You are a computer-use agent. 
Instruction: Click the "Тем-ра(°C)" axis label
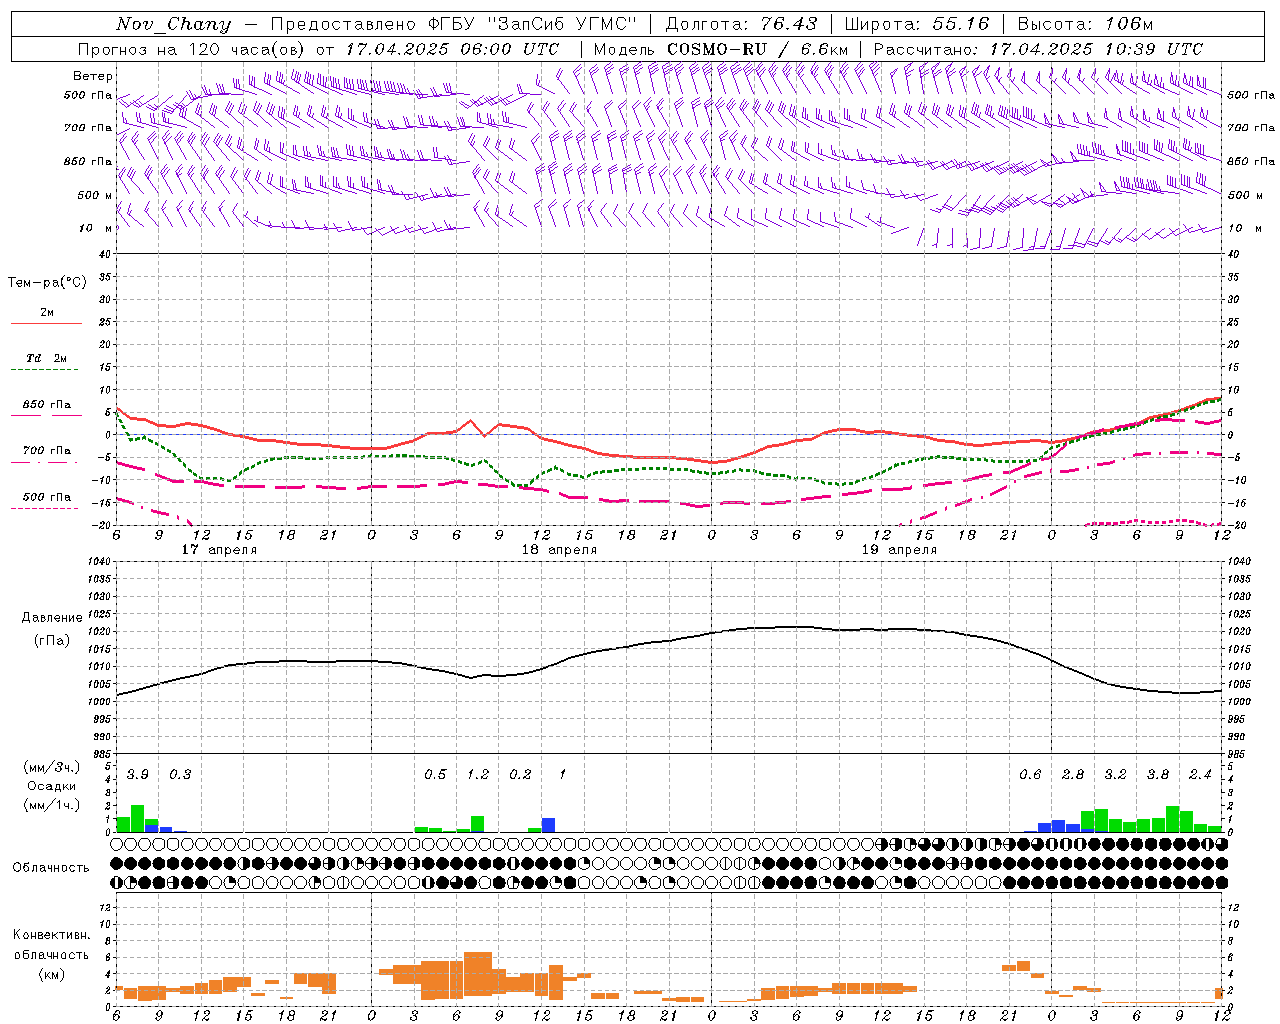click(x=47, y=283)
